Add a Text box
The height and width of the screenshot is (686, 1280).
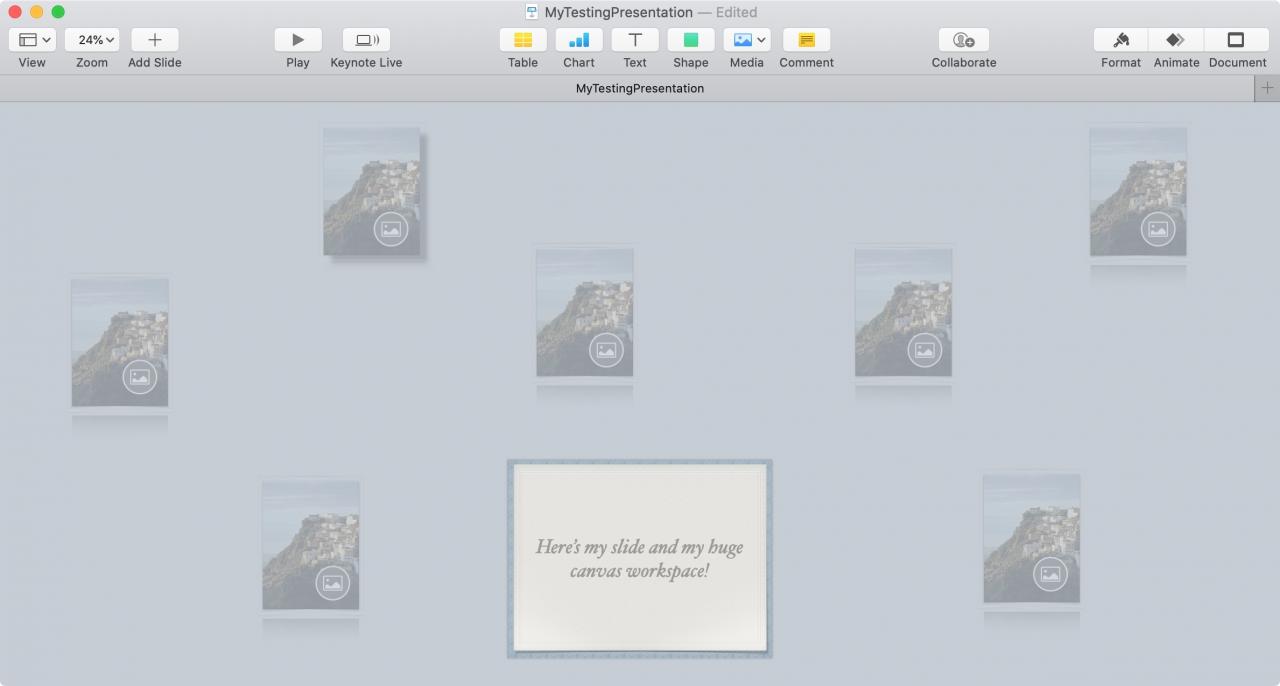[x=635, y=40]
